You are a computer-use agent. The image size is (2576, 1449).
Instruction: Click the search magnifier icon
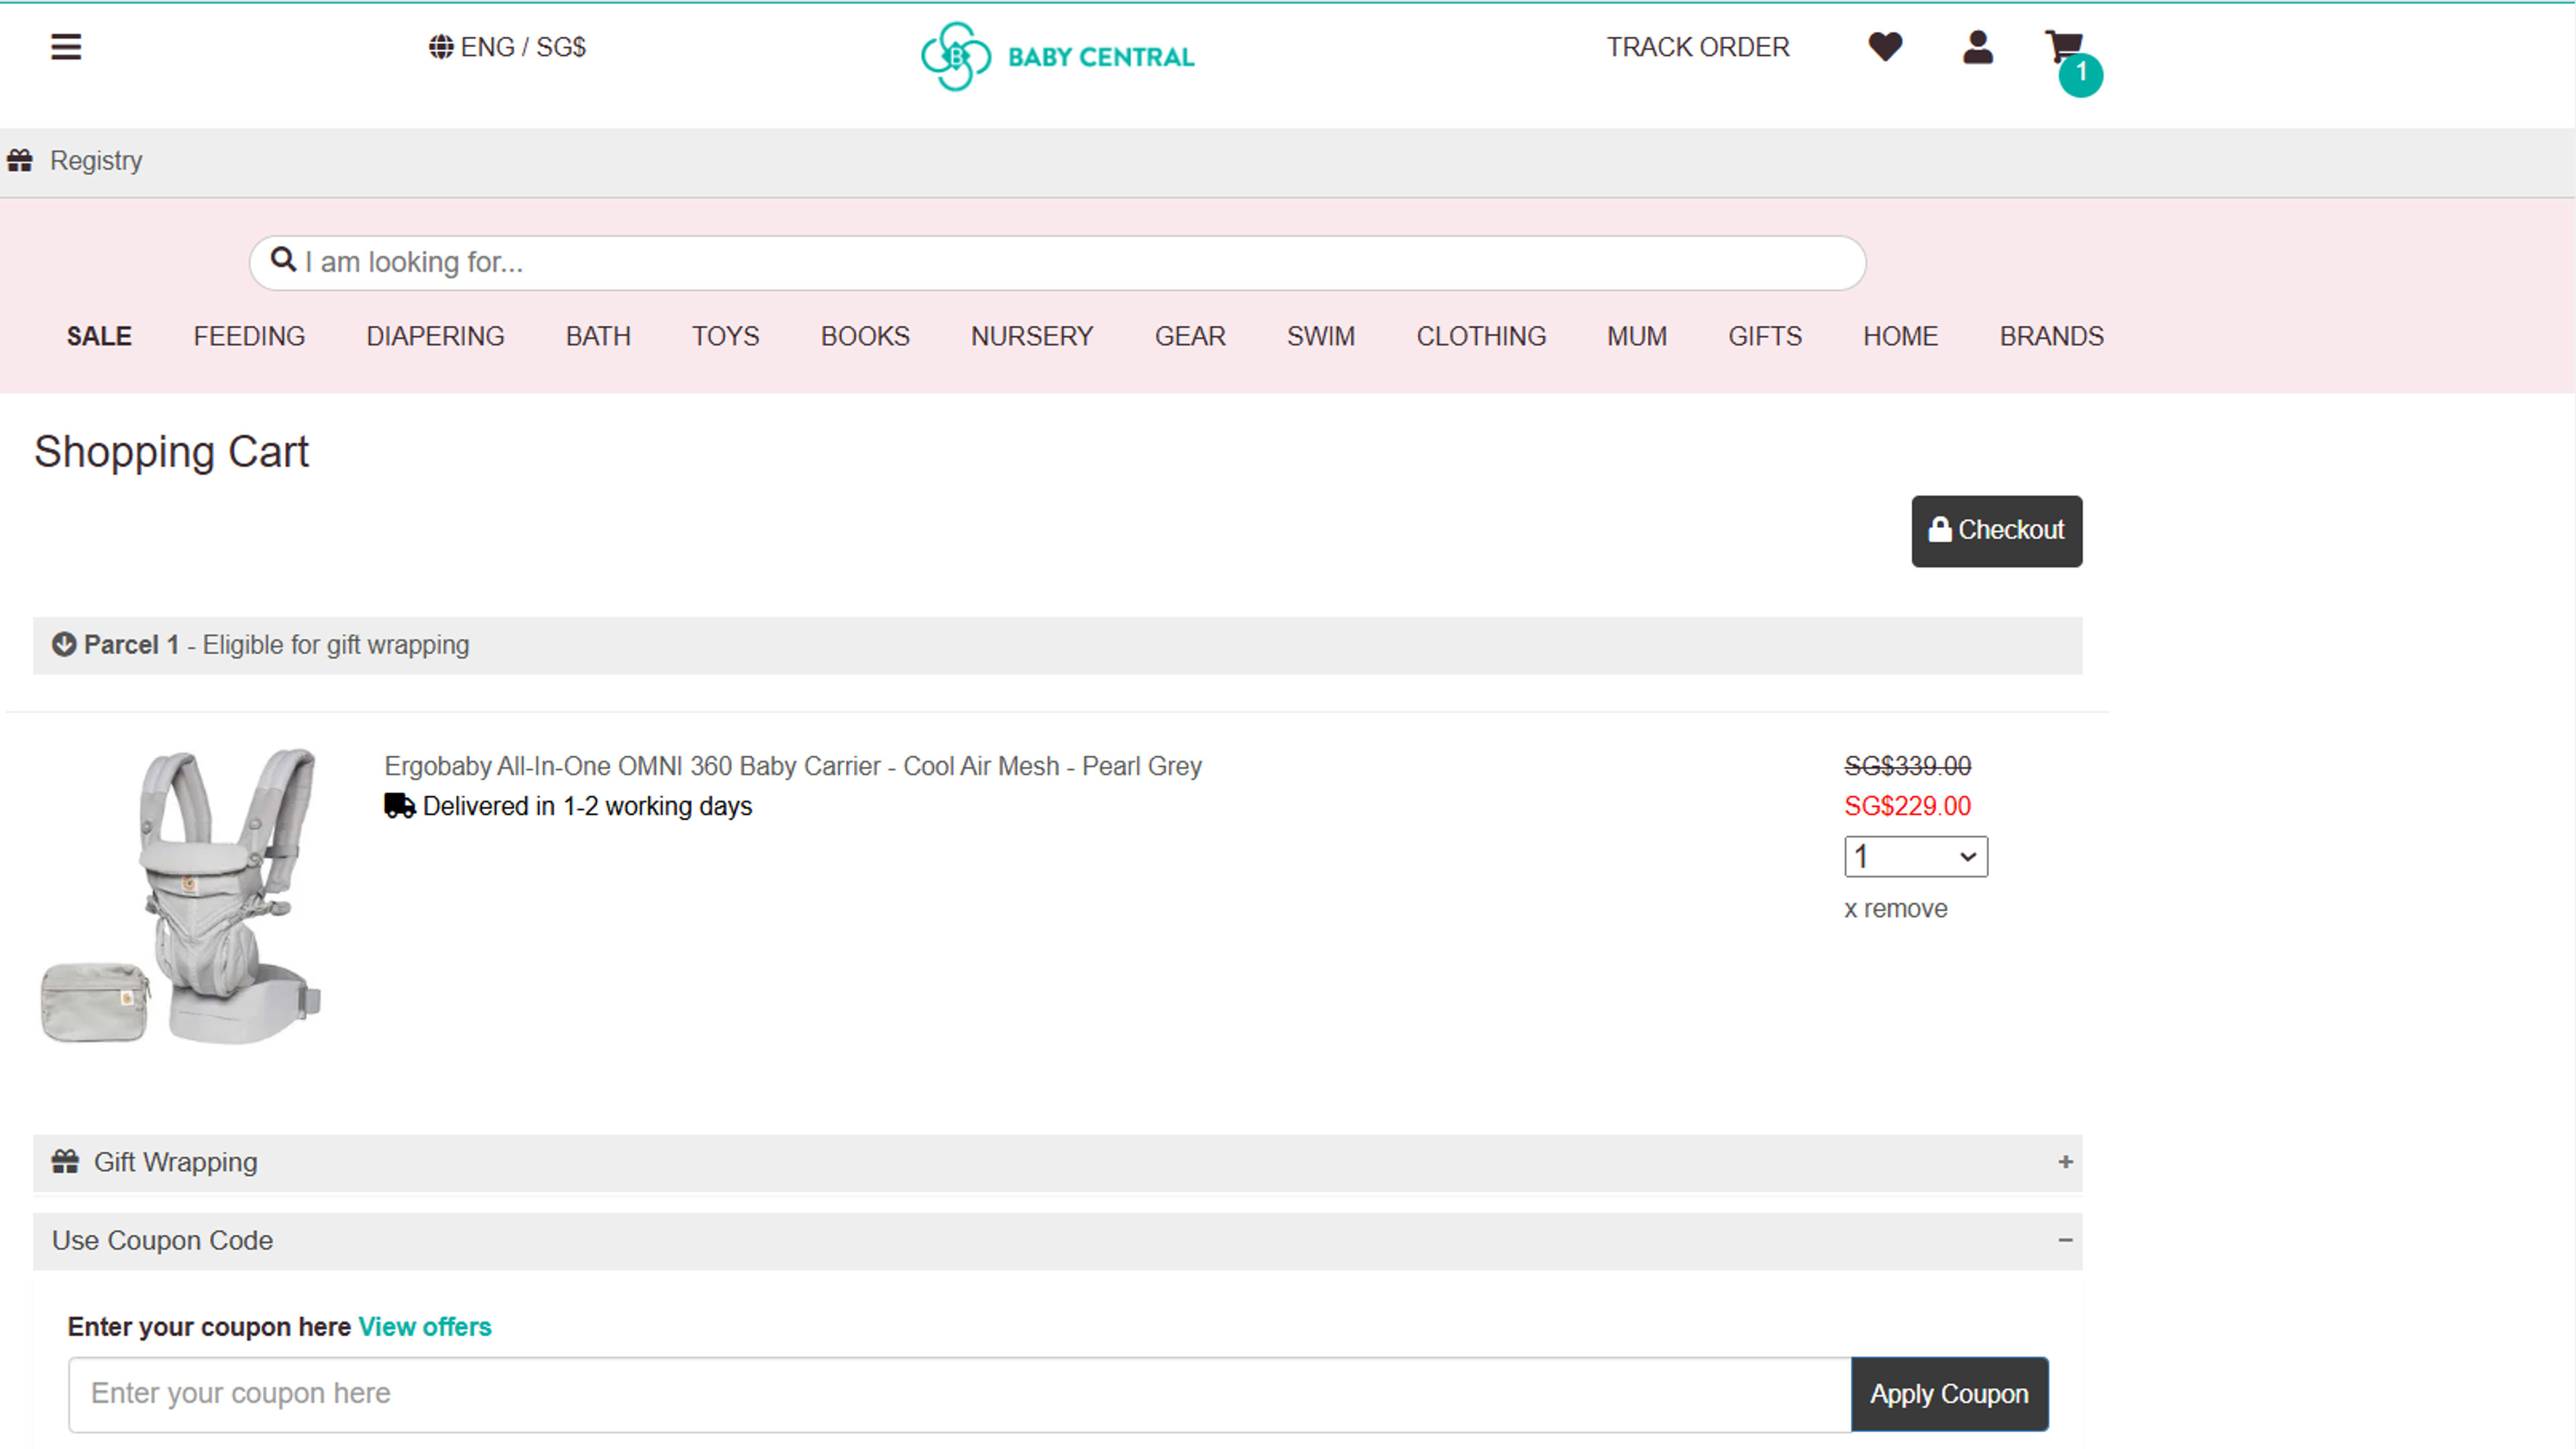(x=283, y=260)
